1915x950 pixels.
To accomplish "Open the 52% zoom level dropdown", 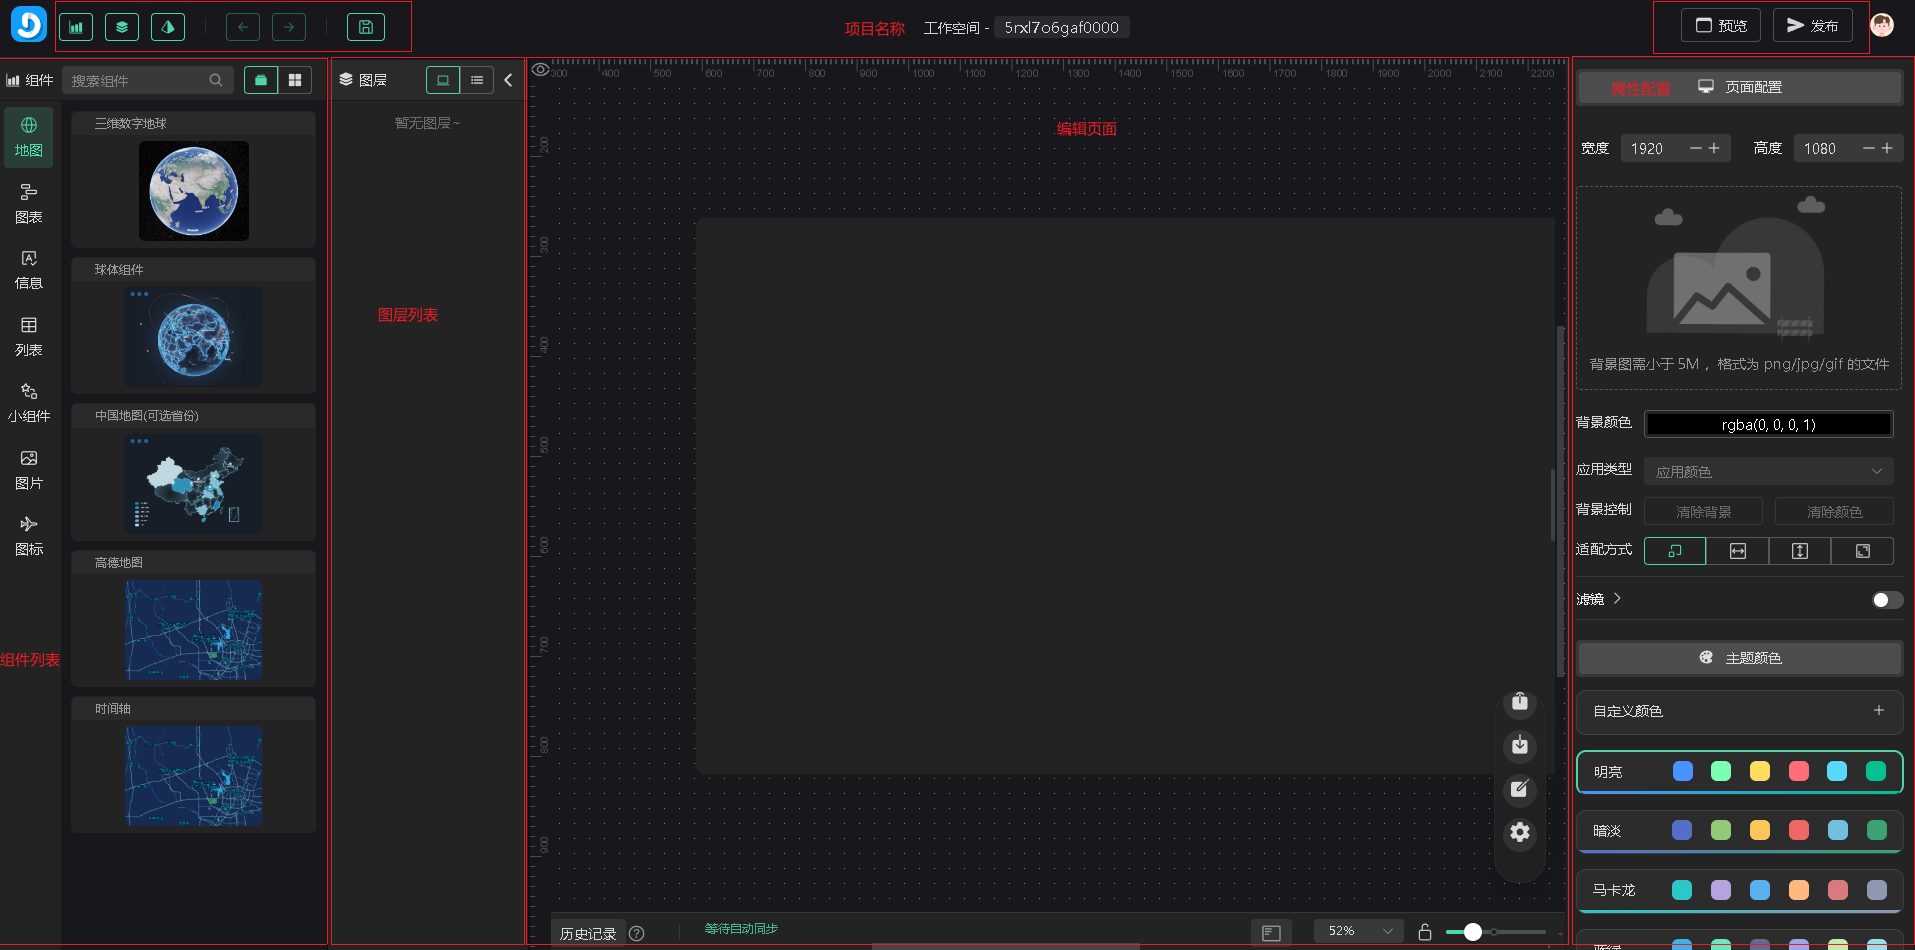I will pos(1358,931).
